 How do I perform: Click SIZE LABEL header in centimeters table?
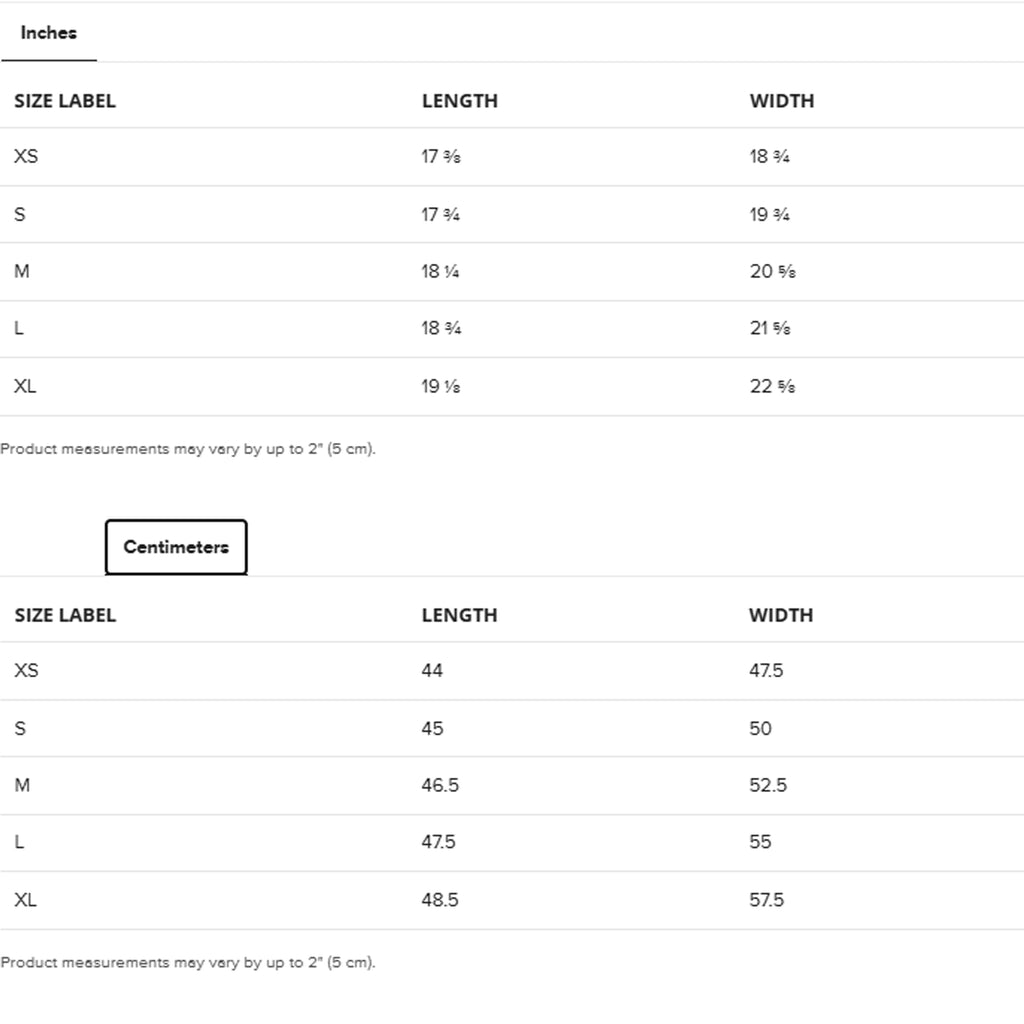(x=65, y=615)
